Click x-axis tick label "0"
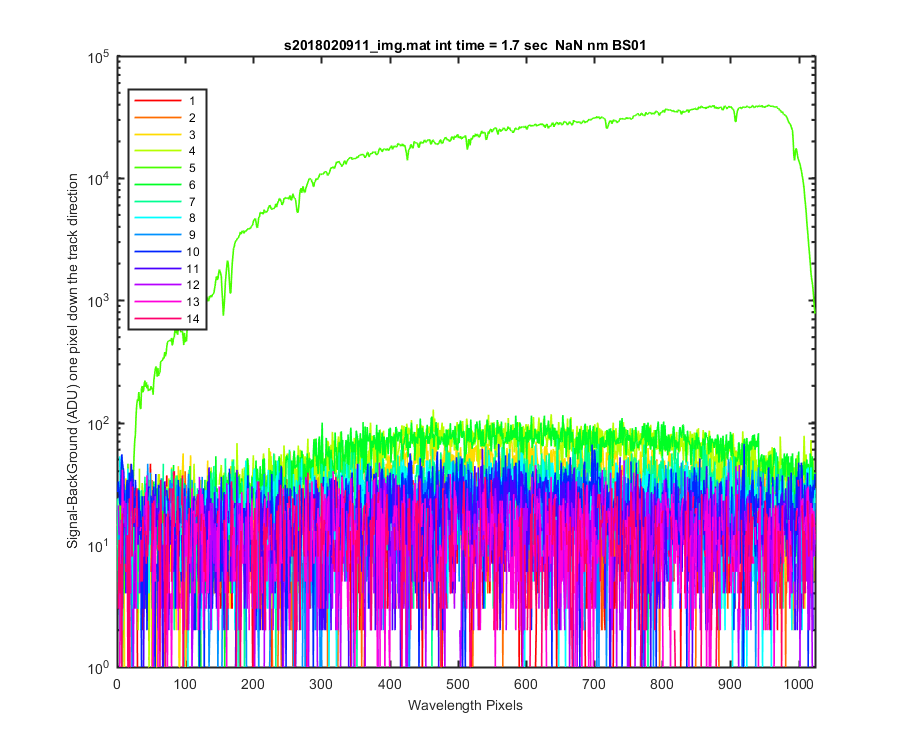This screenshot has height=750, width=900. [117, 685]
